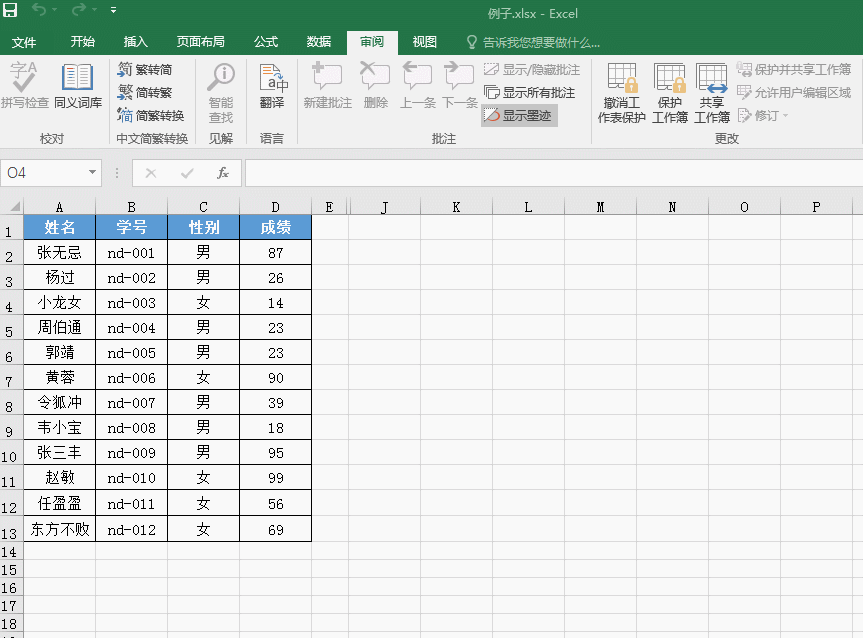The image size is (863, 638).
Task: Click cell containing nd-006
Action: coord(132,378)
